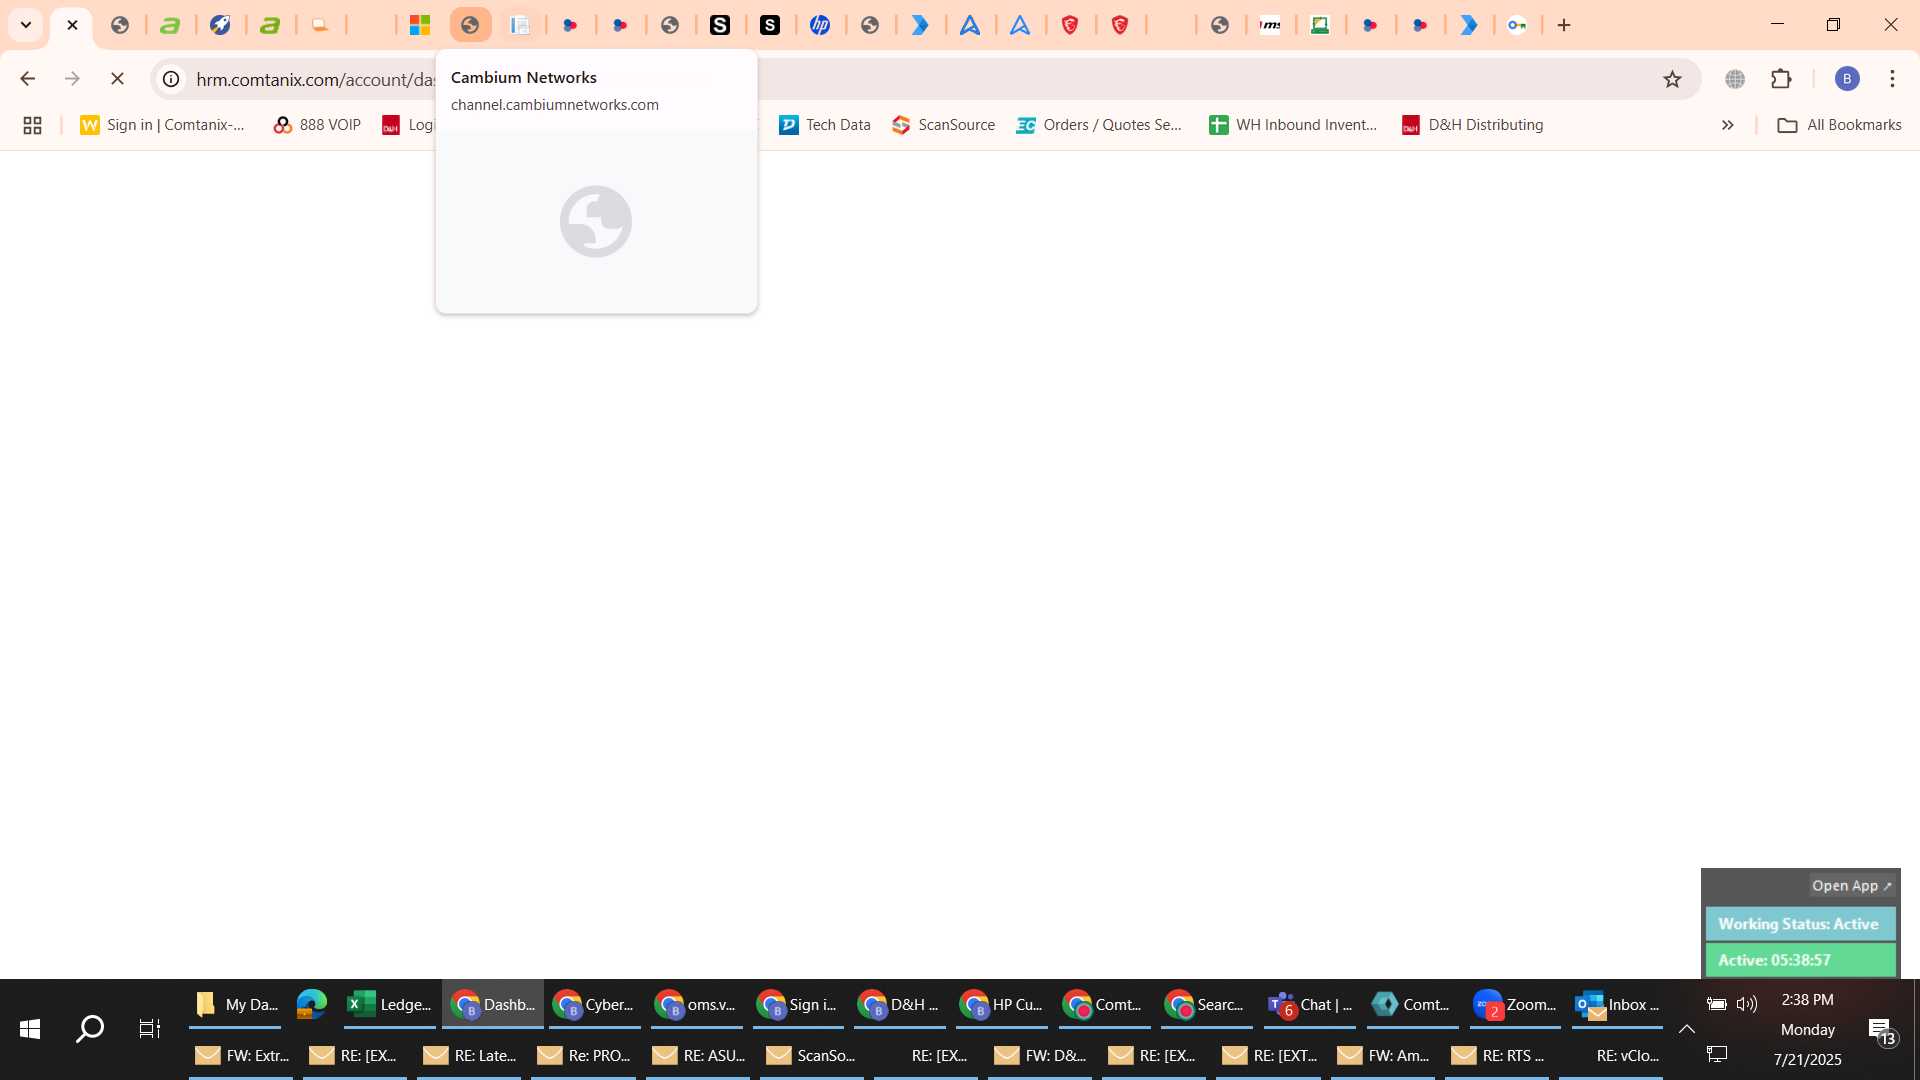Open the Apps grid shortcut

tap(32, 125)
